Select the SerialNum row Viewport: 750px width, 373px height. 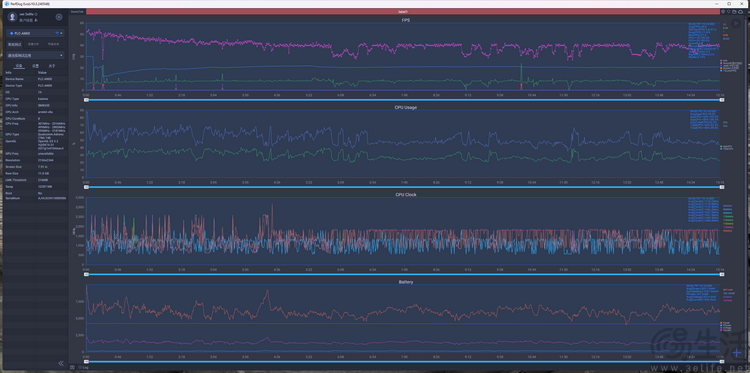click(35, 197)
